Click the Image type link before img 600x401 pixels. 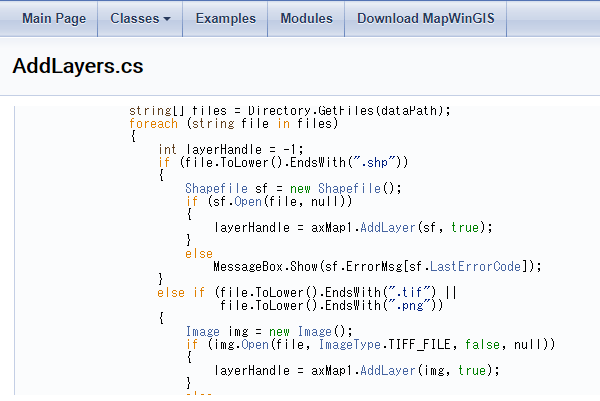click(x=202, y=331)
